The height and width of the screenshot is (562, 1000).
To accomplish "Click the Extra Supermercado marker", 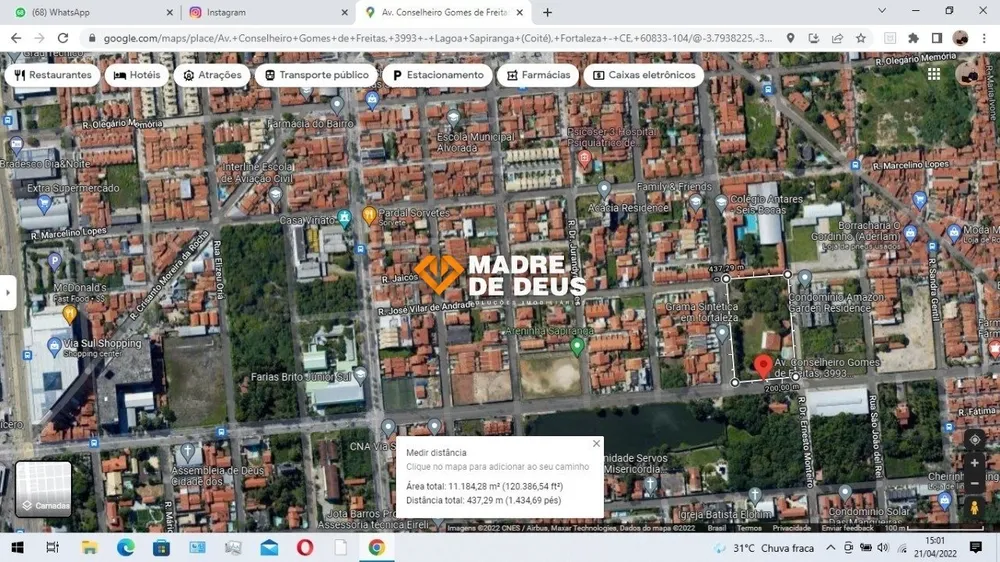I will (x=44, y=203).
